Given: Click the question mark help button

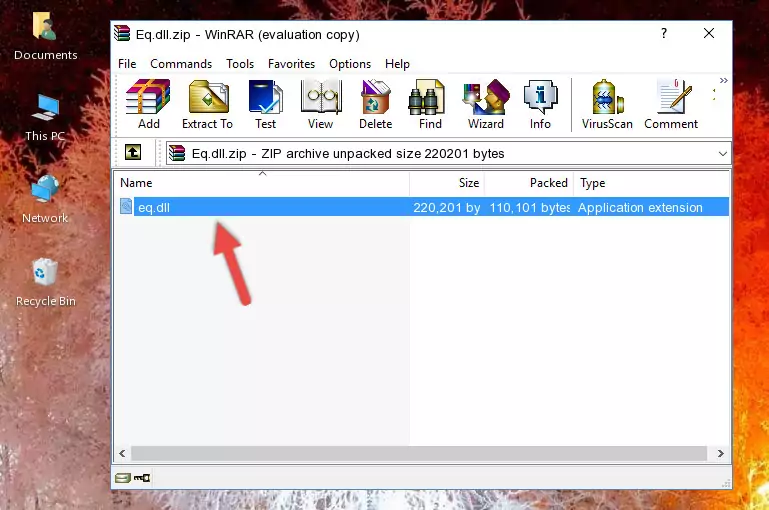Looking at the screenshot, I should click(664, 33).
